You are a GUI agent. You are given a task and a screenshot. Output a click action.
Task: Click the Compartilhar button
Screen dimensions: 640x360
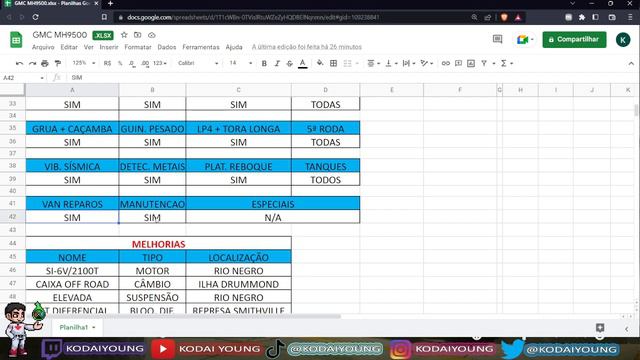tap(574, 40)
